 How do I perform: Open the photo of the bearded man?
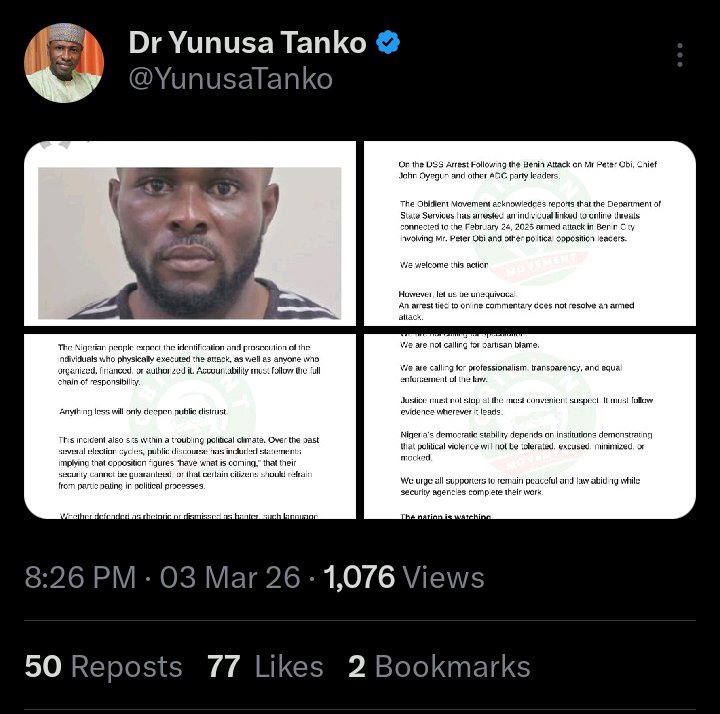(x=190, y=235)
